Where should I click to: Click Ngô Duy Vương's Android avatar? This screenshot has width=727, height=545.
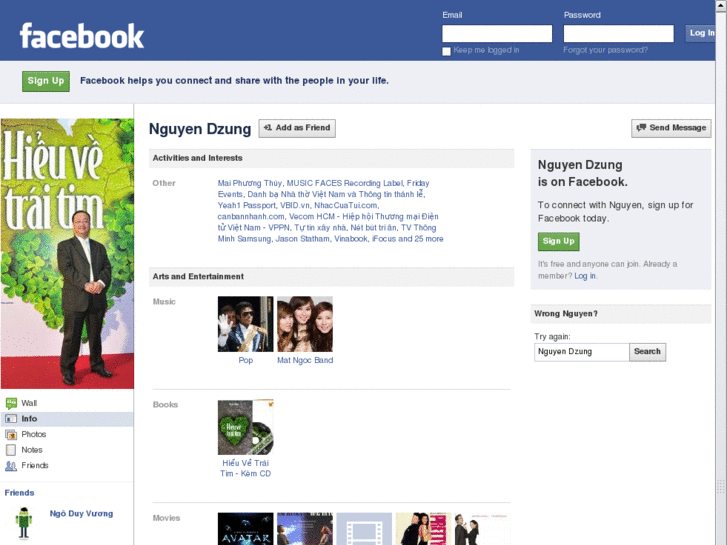pos(24,523)
